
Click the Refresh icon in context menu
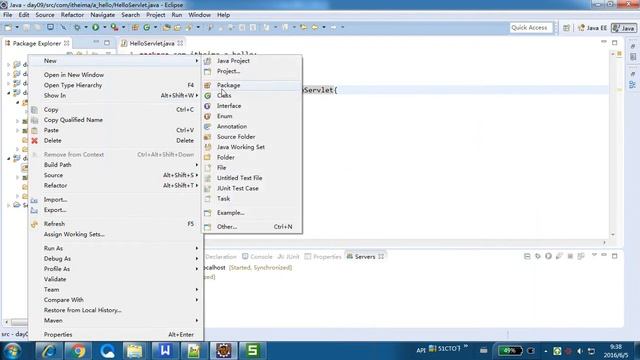coord(34,224)
